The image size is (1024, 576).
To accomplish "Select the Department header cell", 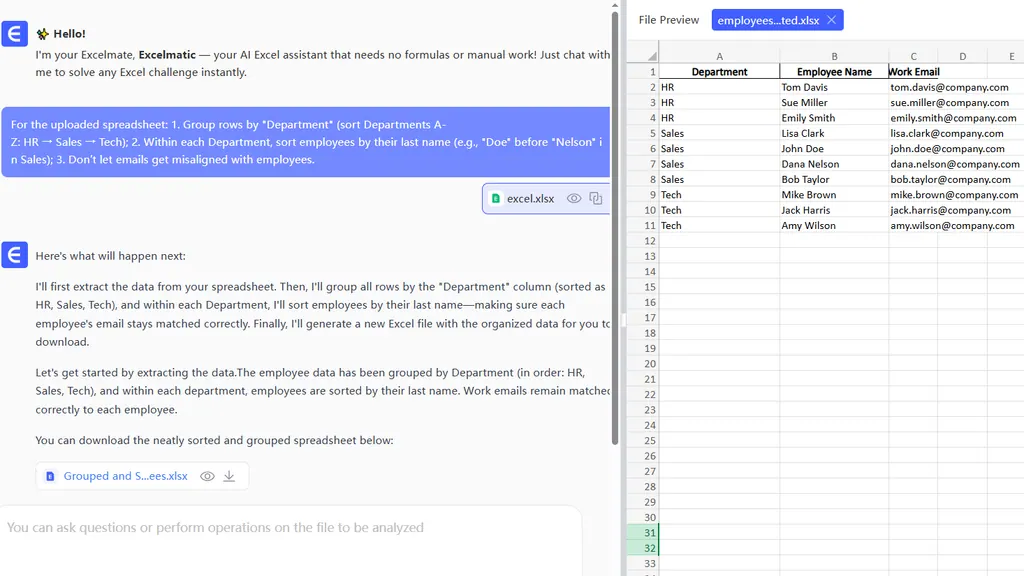I will tap(719, 72).
